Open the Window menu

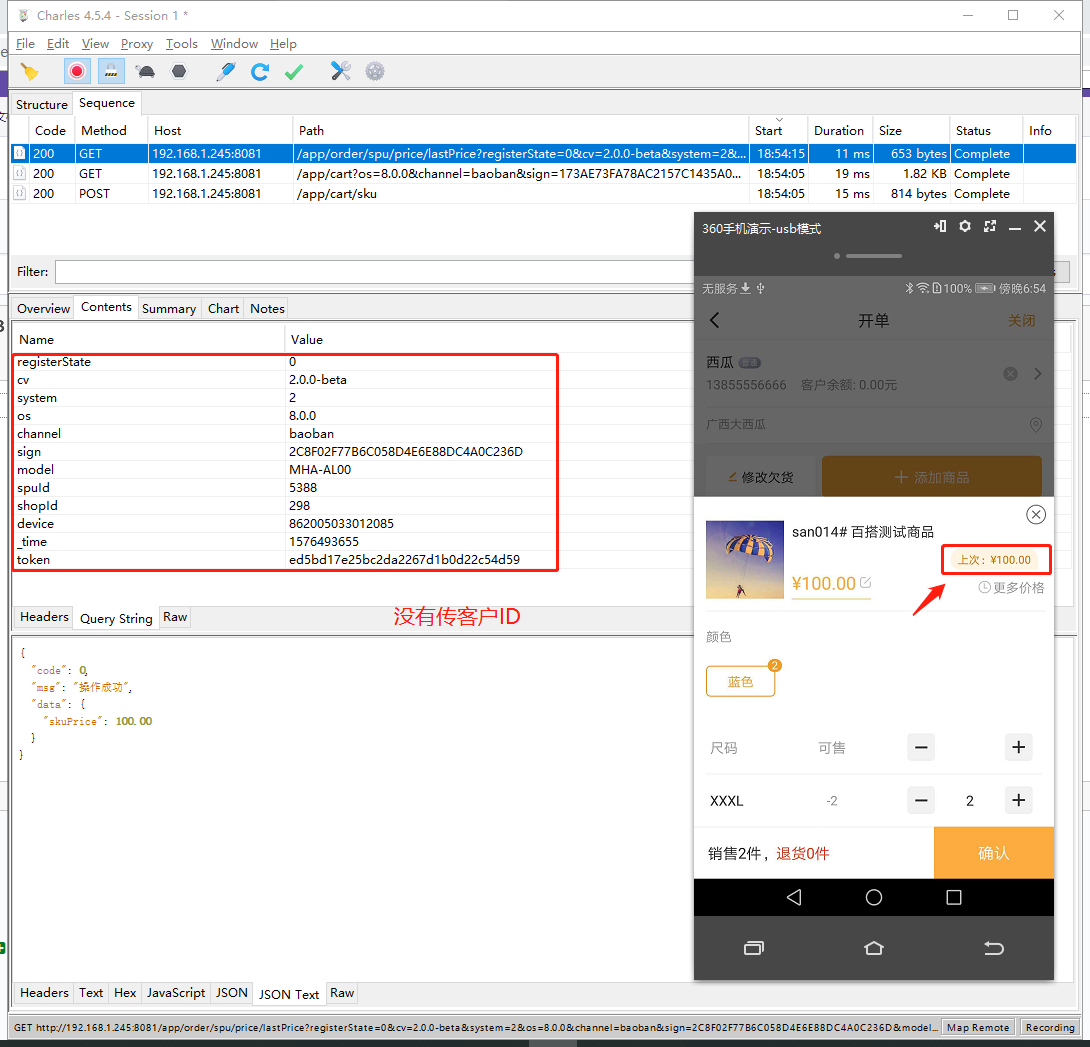click(x=234, y=44)
